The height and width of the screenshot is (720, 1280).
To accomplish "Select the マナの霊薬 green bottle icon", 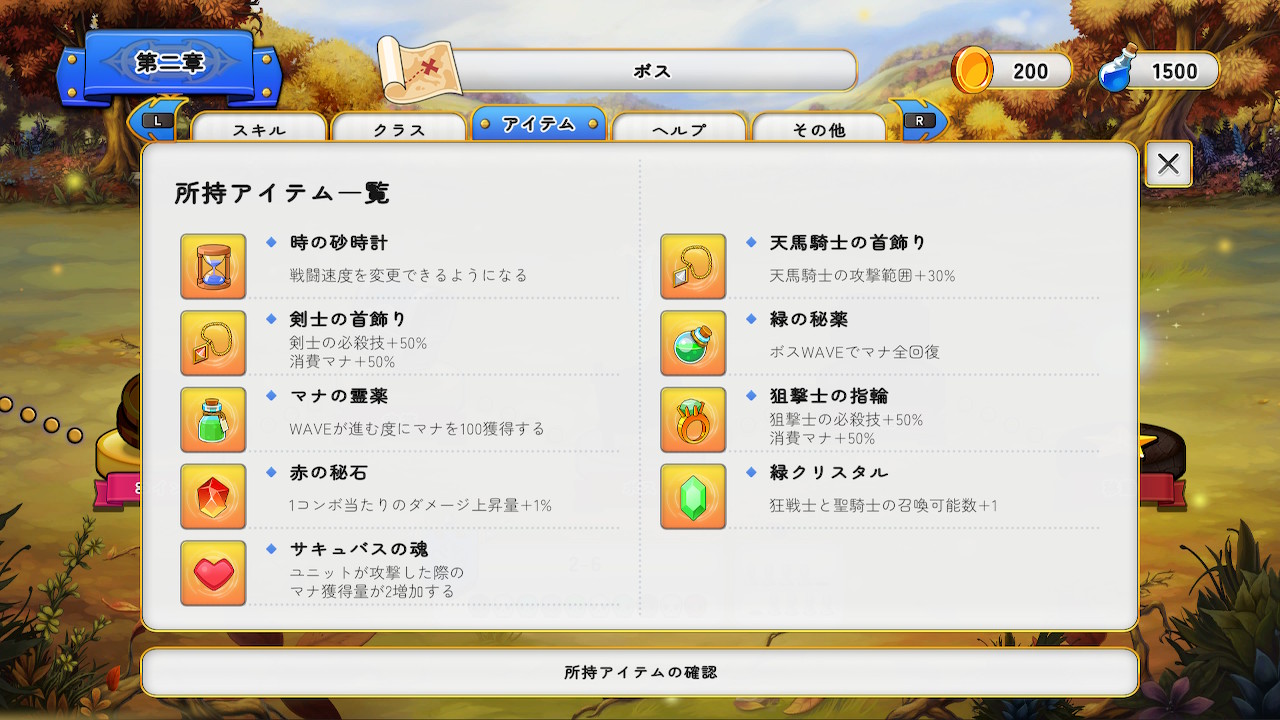I will tap(213, 420).
